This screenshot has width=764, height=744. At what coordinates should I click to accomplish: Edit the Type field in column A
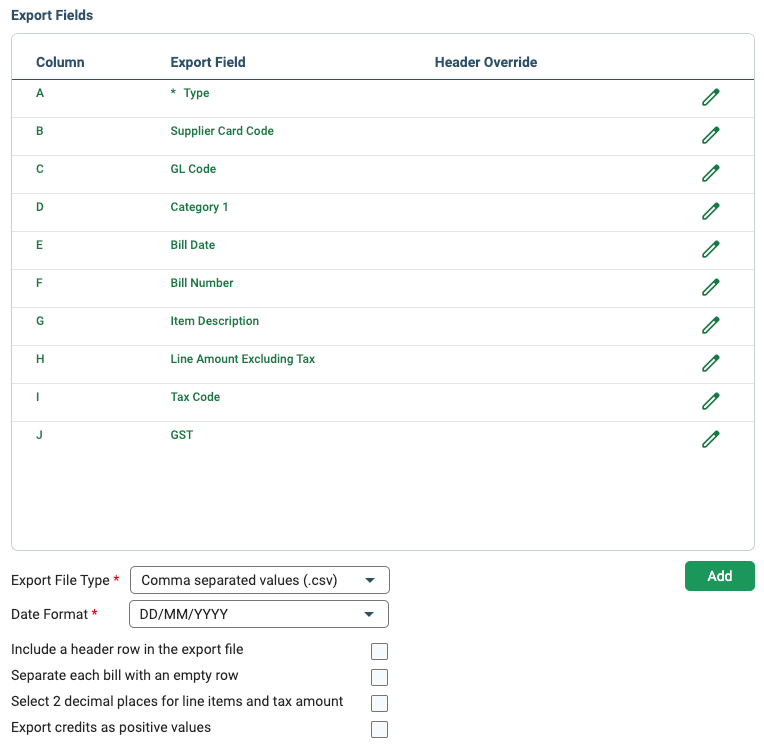[710, 97]
